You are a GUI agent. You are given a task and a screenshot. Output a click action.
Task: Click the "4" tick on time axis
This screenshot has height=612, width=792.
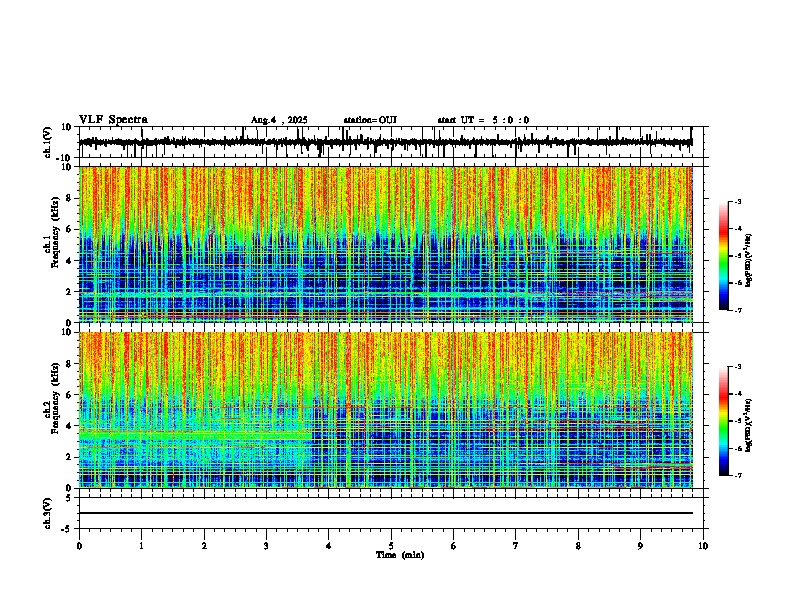tap(328, 546)
